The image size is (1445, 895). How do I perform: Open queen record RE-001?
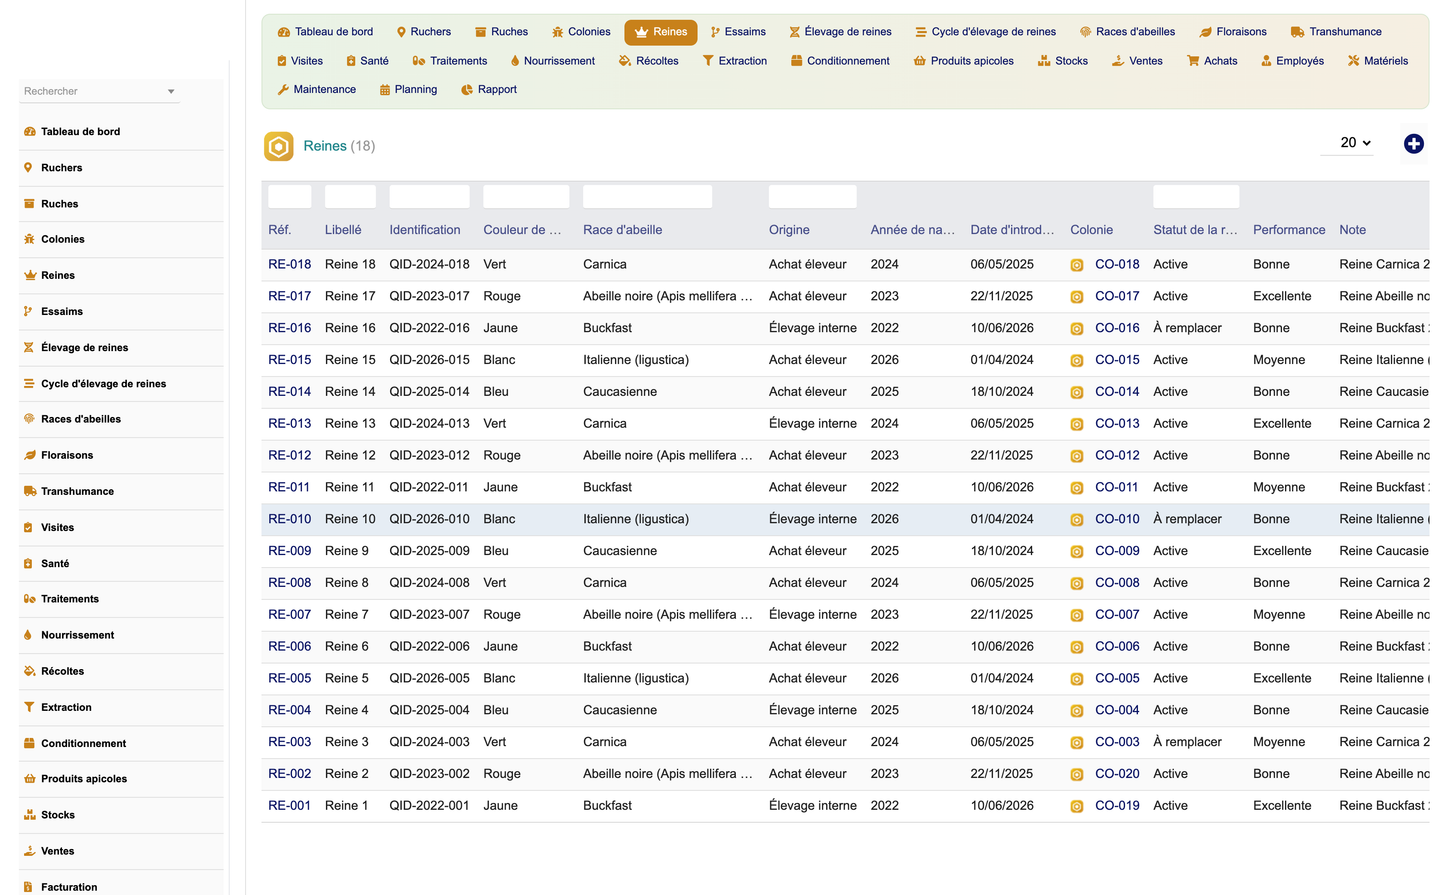click(x=290, y=806)
